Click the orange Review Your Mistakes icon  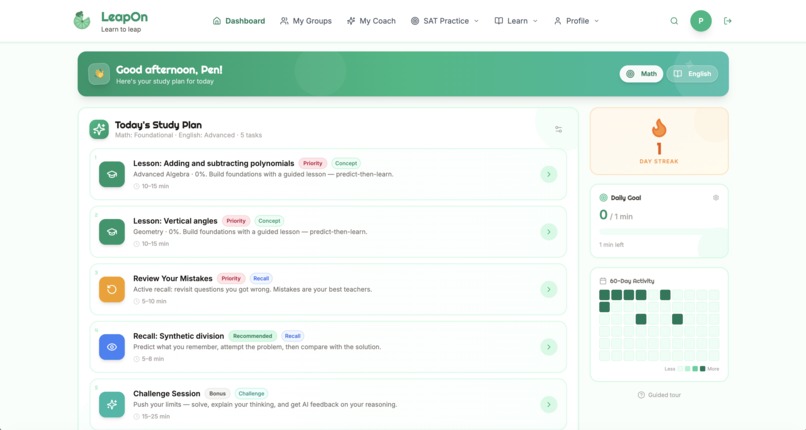112,289
